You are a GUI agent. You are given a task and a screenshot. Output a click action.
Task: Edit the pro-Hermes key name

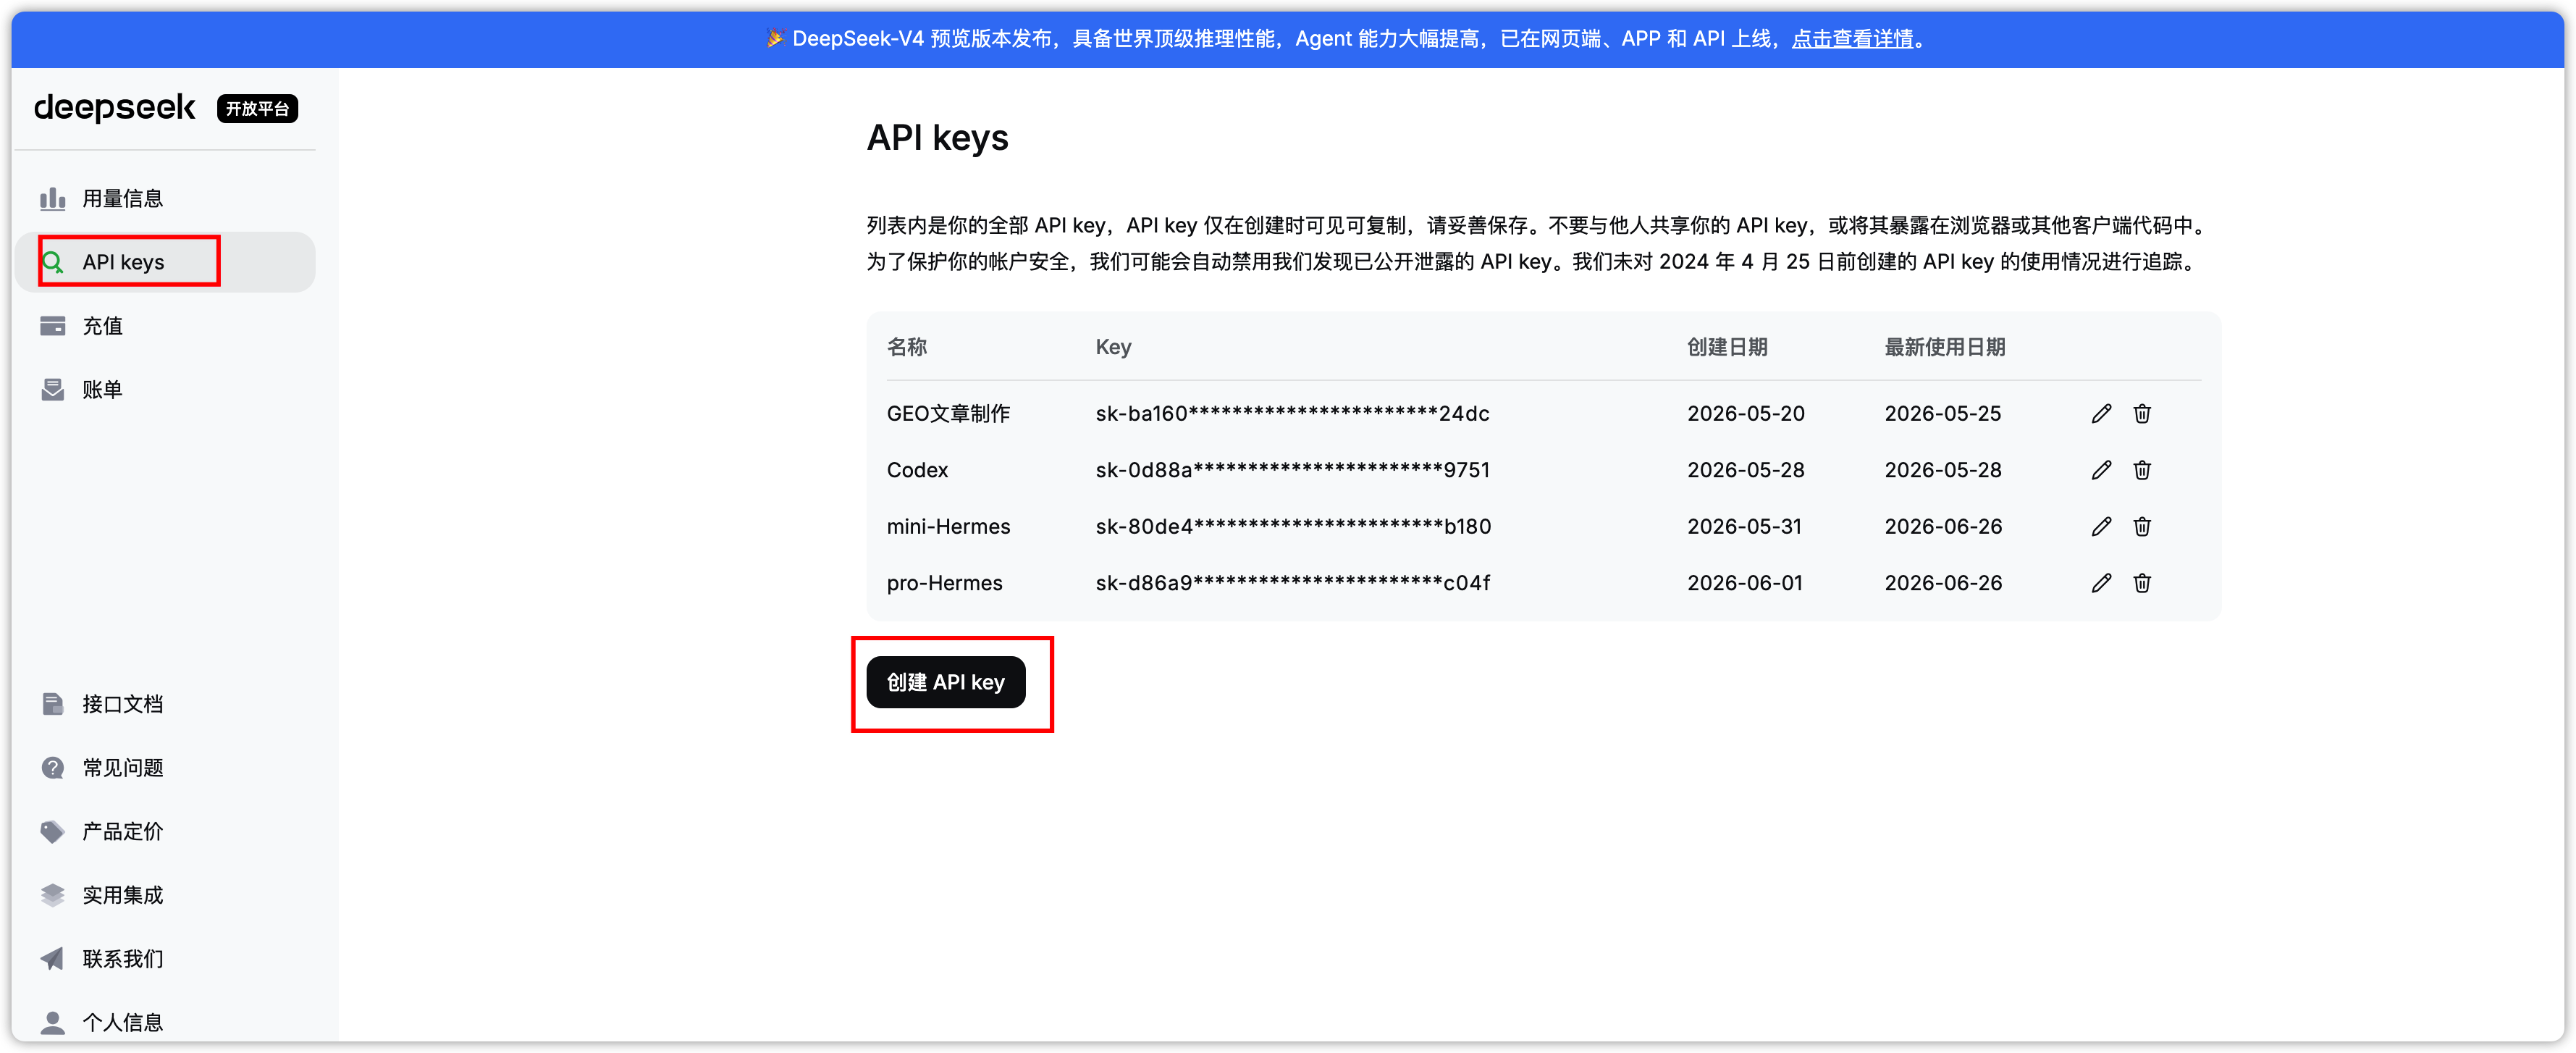point(2101,583)
